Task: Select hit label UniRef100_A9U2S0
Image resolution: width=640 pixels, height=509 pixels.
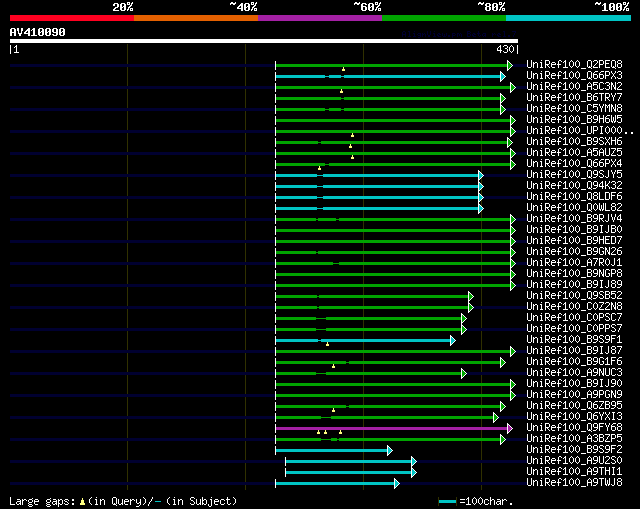Action: click(x=574, y=461)
